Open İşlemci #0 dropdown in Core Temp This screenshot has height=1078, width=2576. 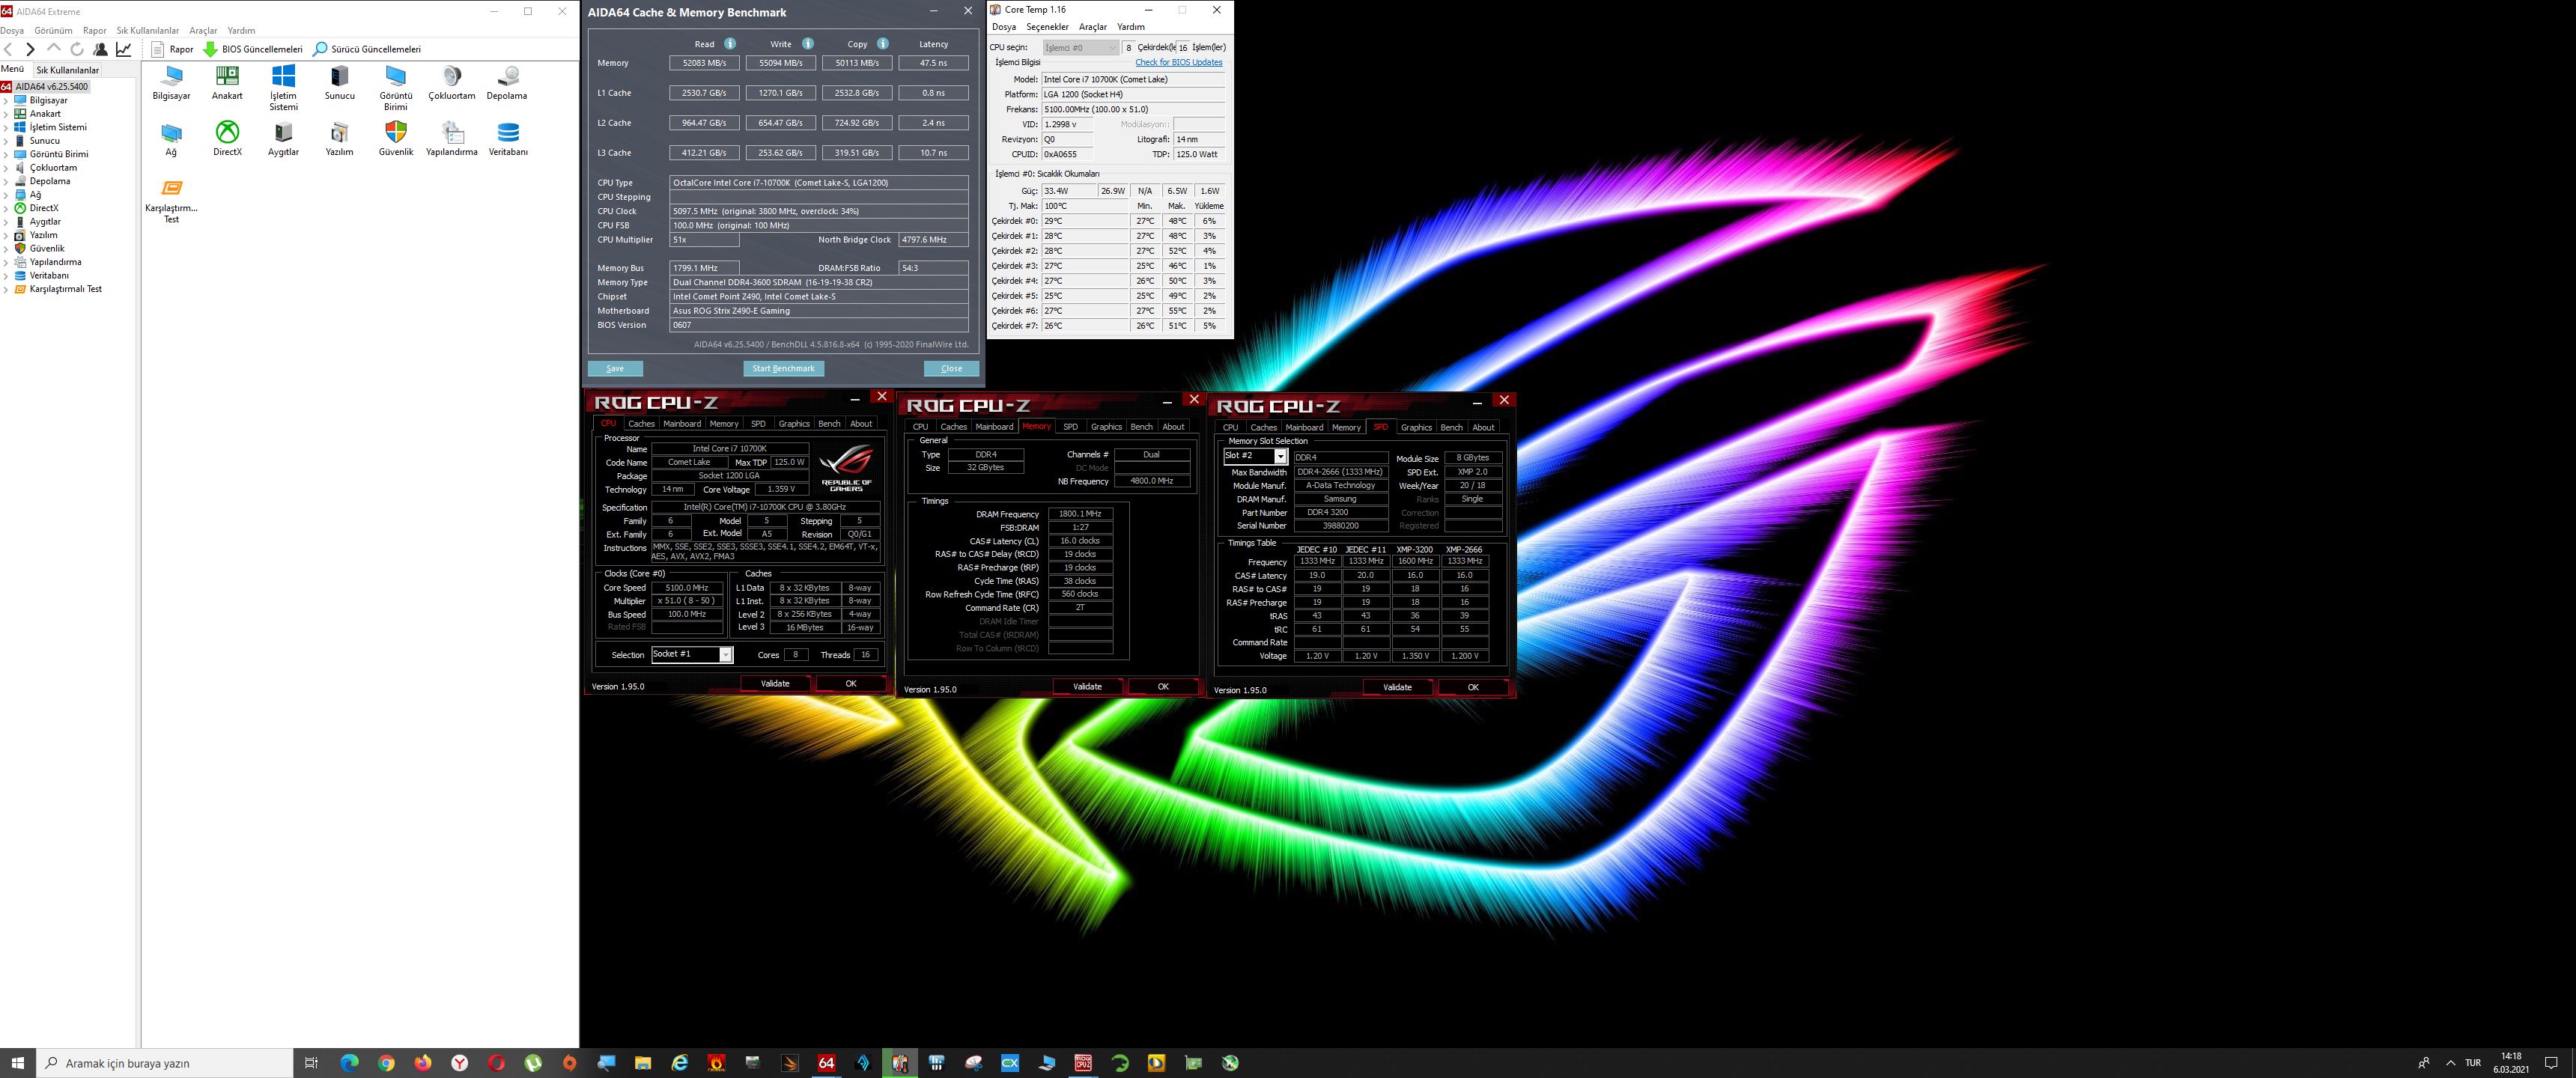click(x=1080, y=48)
